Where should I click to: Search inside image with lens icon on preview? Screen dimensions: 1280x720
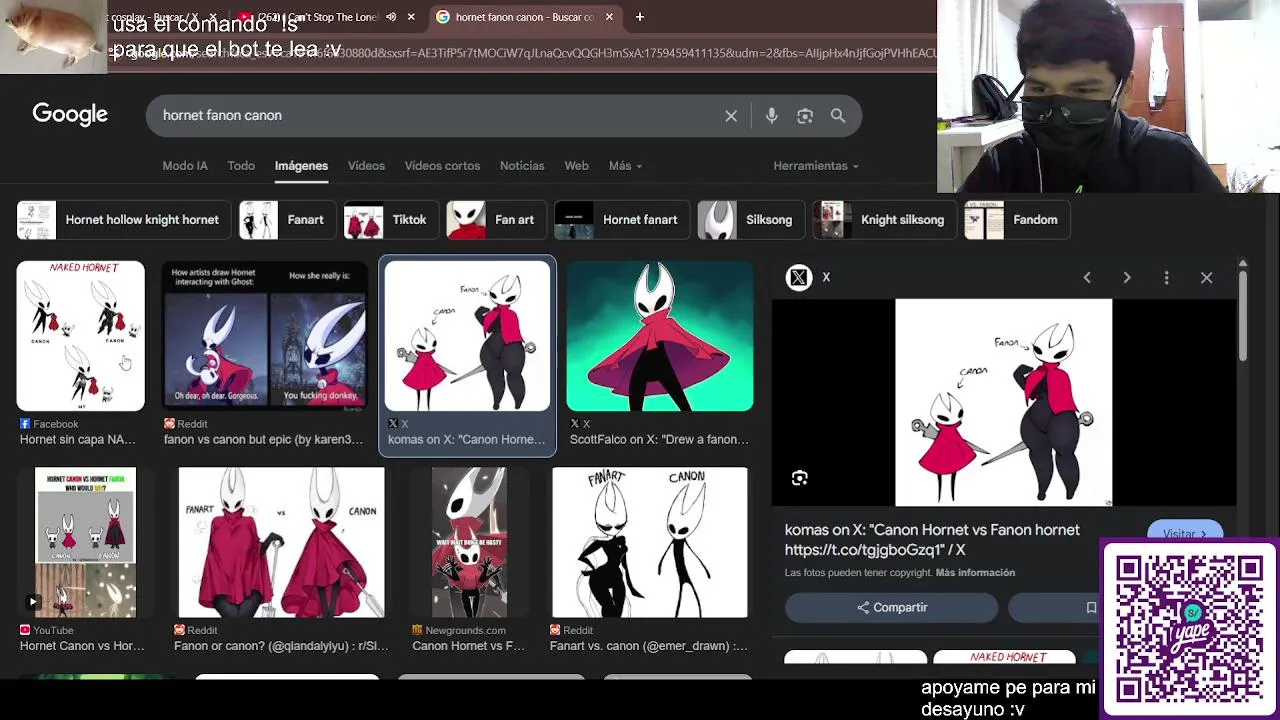(x=800, y=479)
